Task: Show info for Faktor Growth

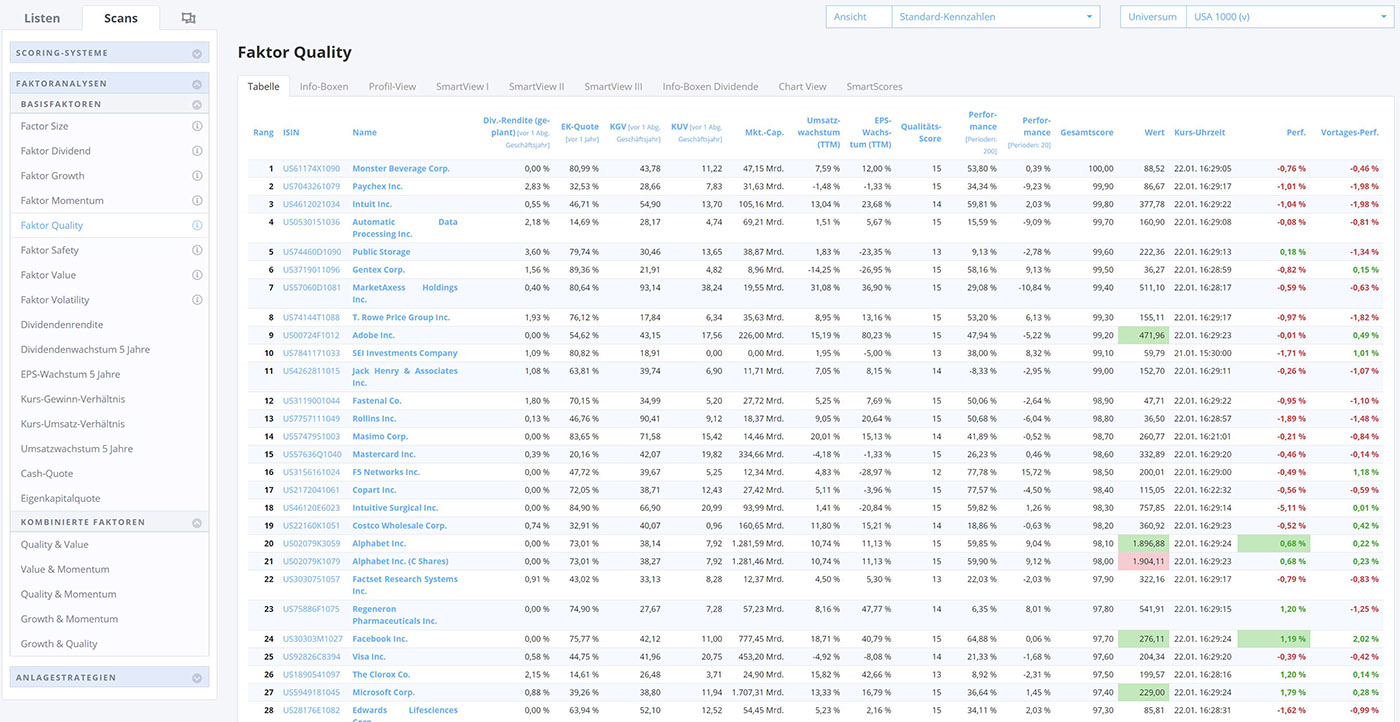Action: (197, 176)
